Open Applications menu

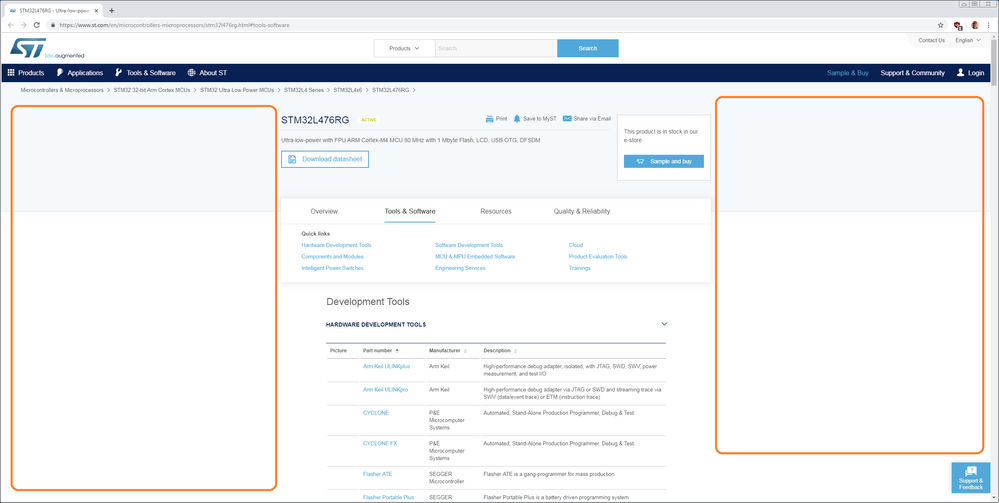coord(80,73)
